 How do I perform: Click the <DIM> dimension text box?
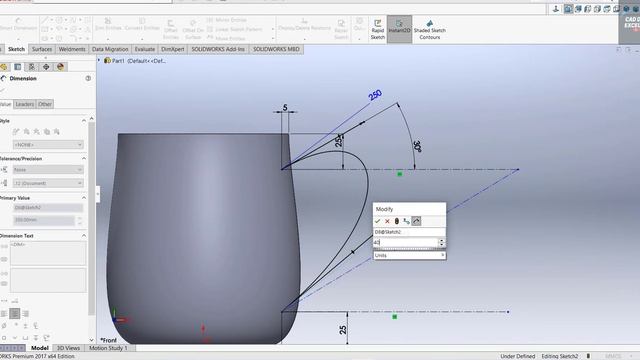pos(48,253)
